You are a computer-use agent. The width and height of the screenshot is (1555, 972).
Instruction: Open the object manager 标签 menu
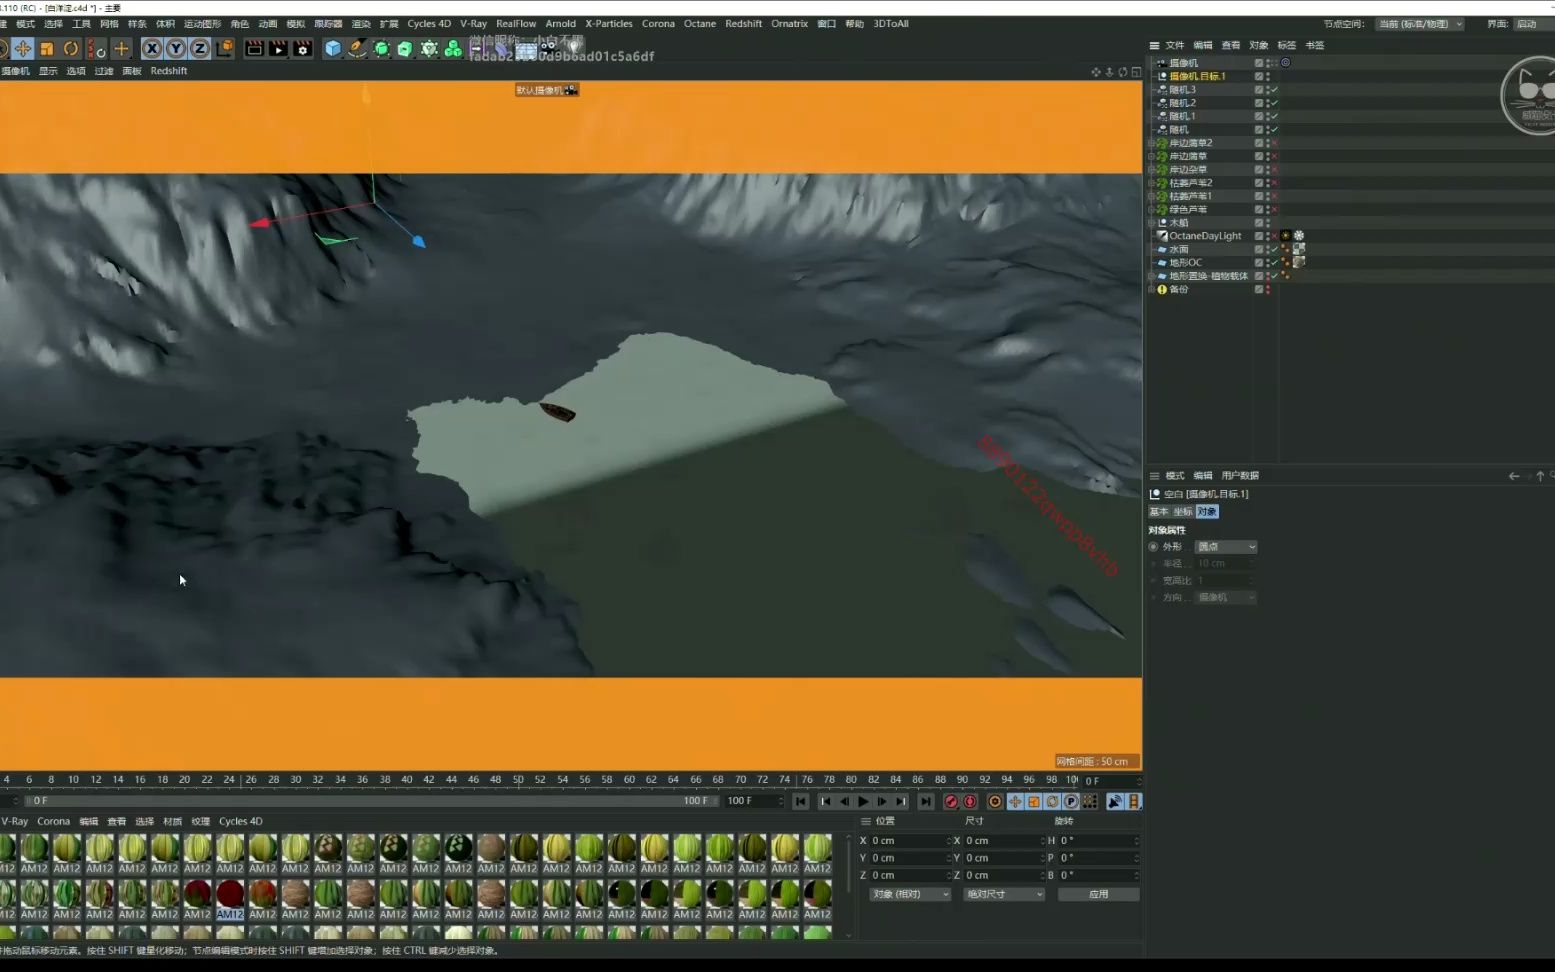pyautogui.click(x=1286, y=45)
